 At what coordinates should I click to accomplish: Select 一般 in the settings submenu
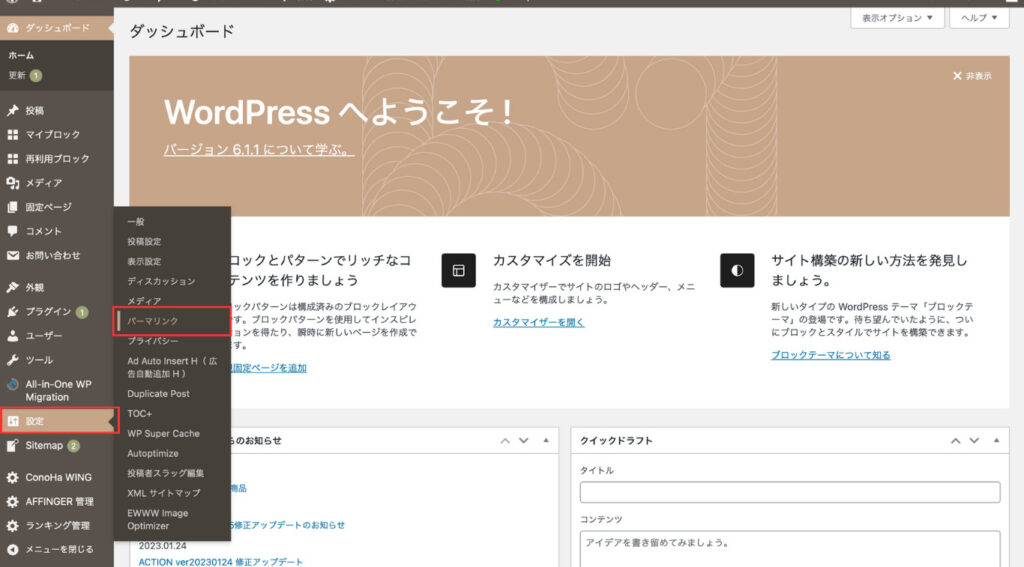pyautogui.click(x=136, y=221)
